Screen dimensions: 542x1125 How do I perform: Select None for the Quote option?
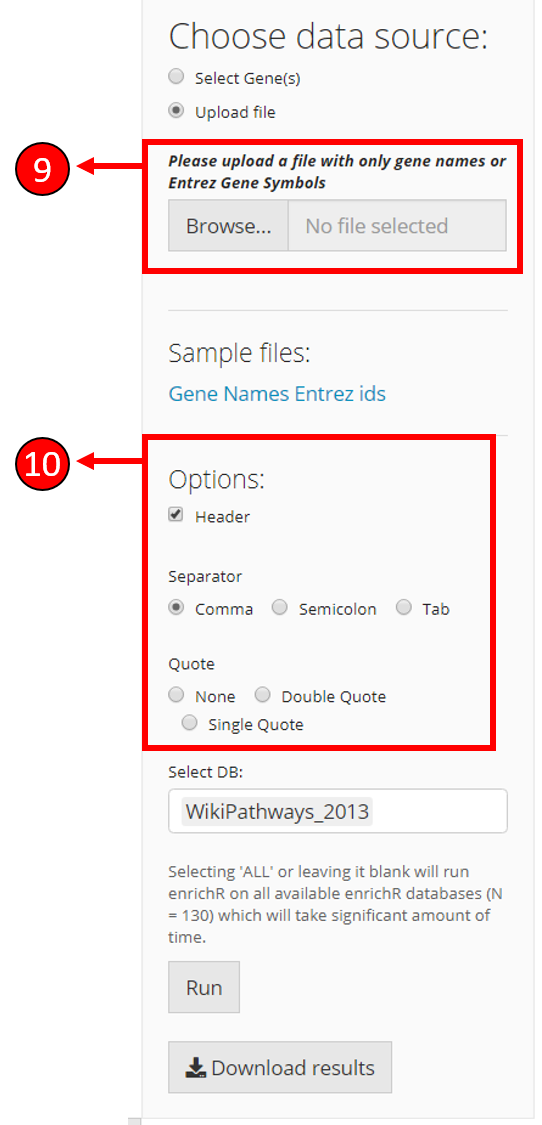[x=176, y=695]
